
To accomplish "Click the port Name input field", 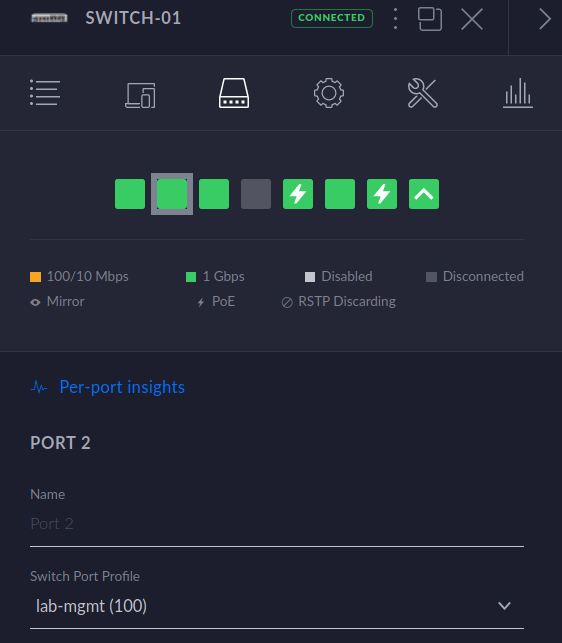I will pyautogui.click(x=277, y=524).
